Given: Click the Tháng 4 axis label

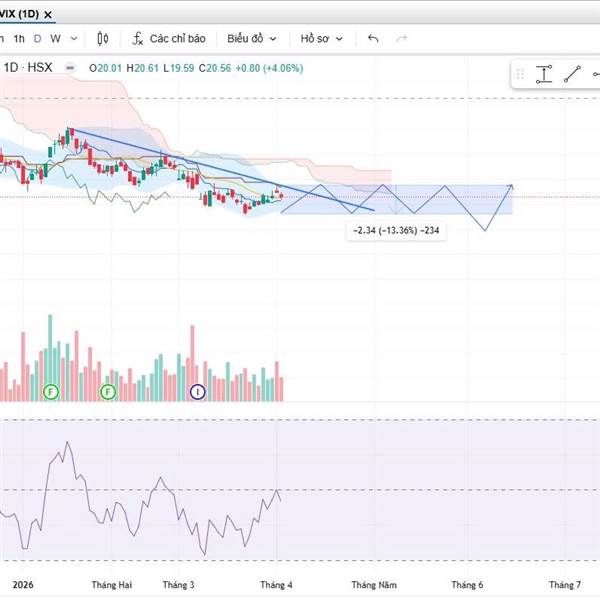Looking at the screenshot, I should click(x=276, y=585).
